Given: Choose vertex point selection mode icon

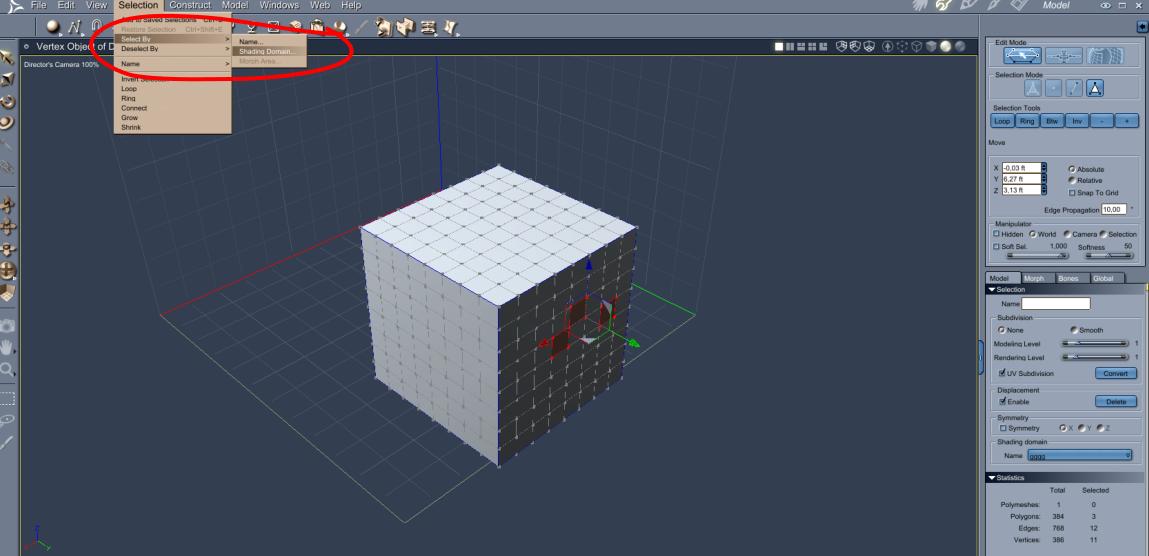Looking at the screenshot, I should pos(1053,89).
